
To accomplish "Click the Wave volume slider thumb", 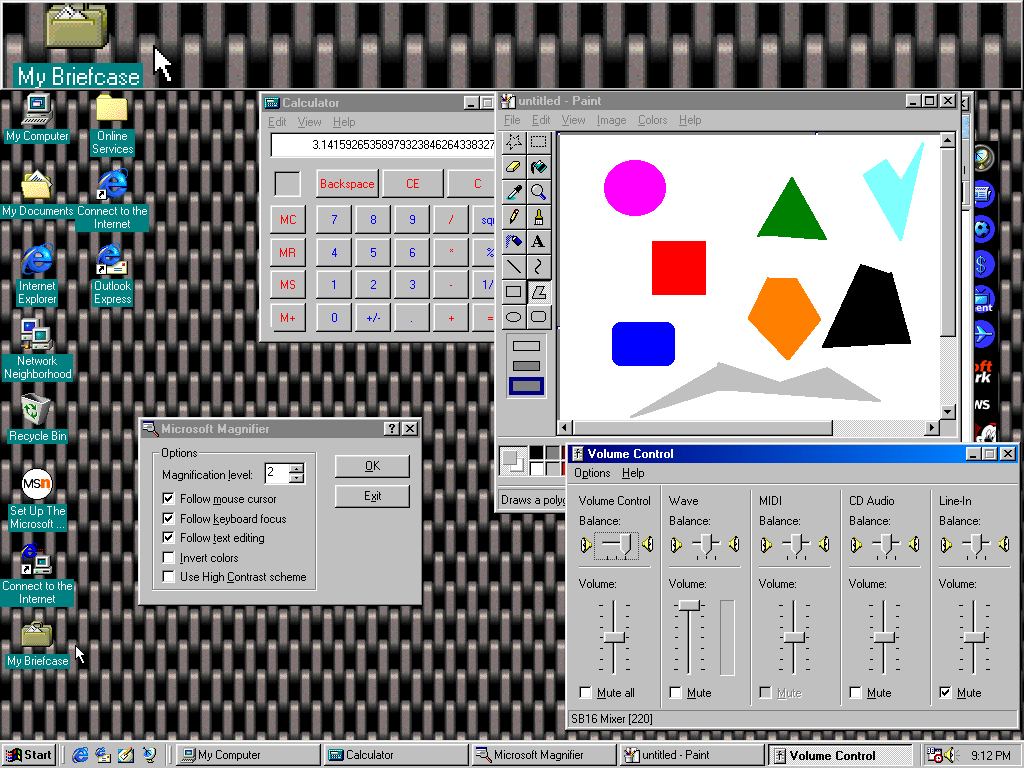I will pyautogui.click(x=689, y=606).
